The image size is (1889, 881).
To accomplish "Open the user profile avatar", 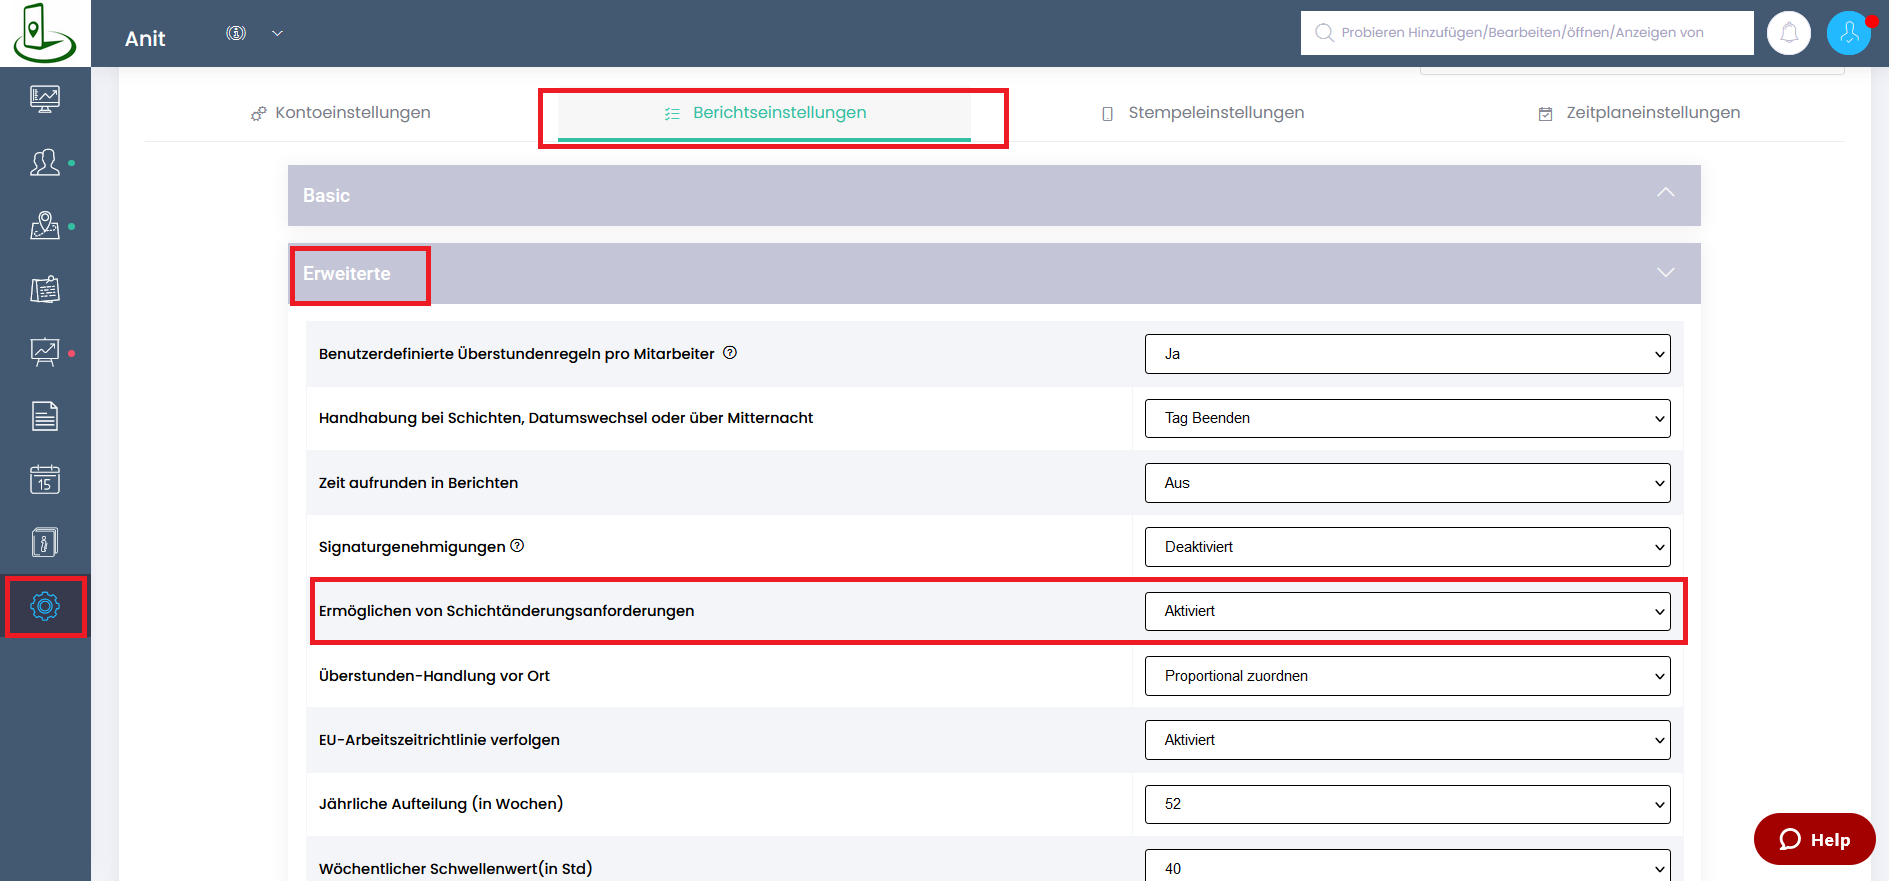I will (1849, 33).
